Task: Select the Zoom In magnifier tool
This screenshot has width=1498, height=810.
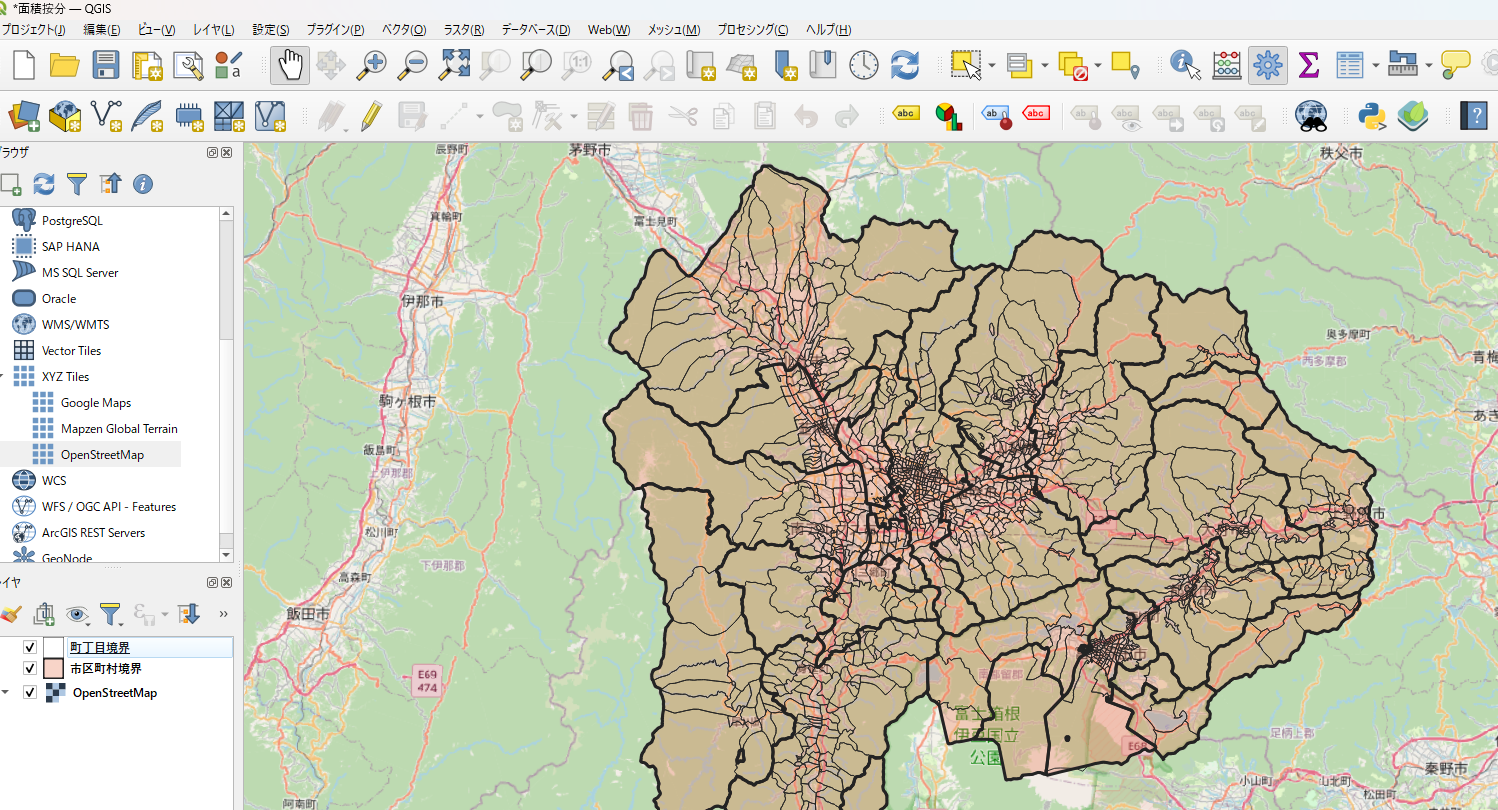Action: 372,65
